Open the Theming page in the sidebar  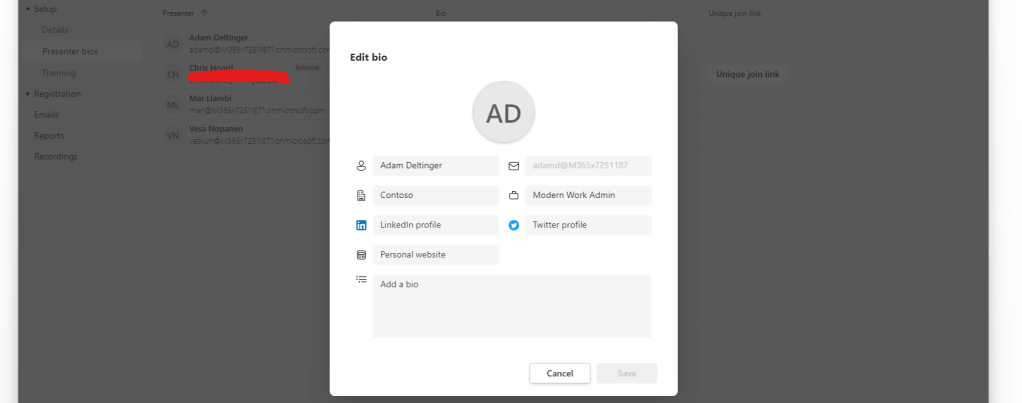[59, 73]
